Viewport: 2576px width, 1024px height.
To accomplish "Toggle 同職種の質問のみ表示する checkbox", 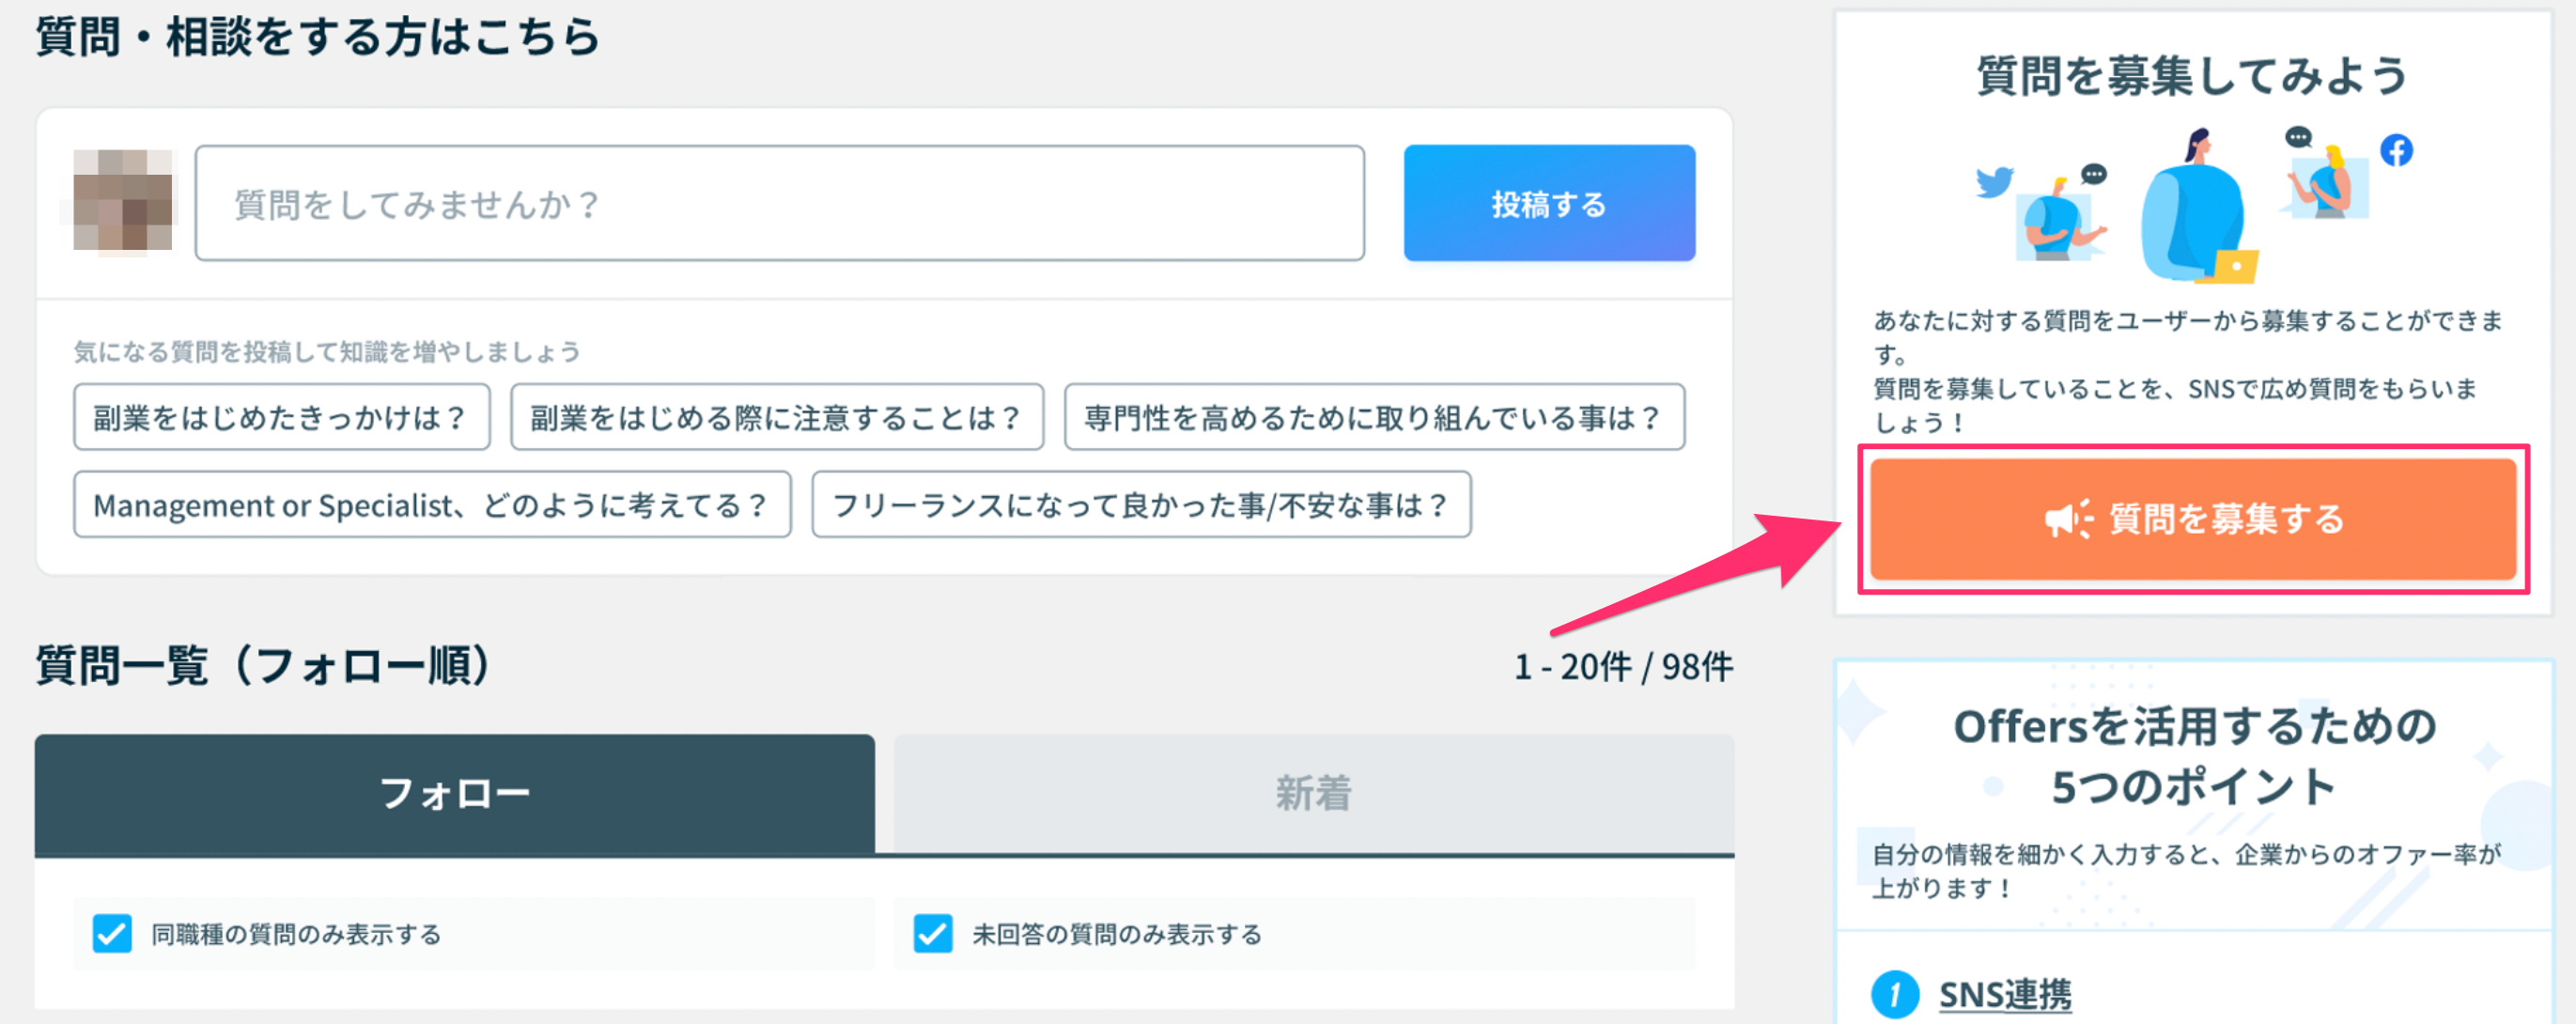I will point(112,933).
